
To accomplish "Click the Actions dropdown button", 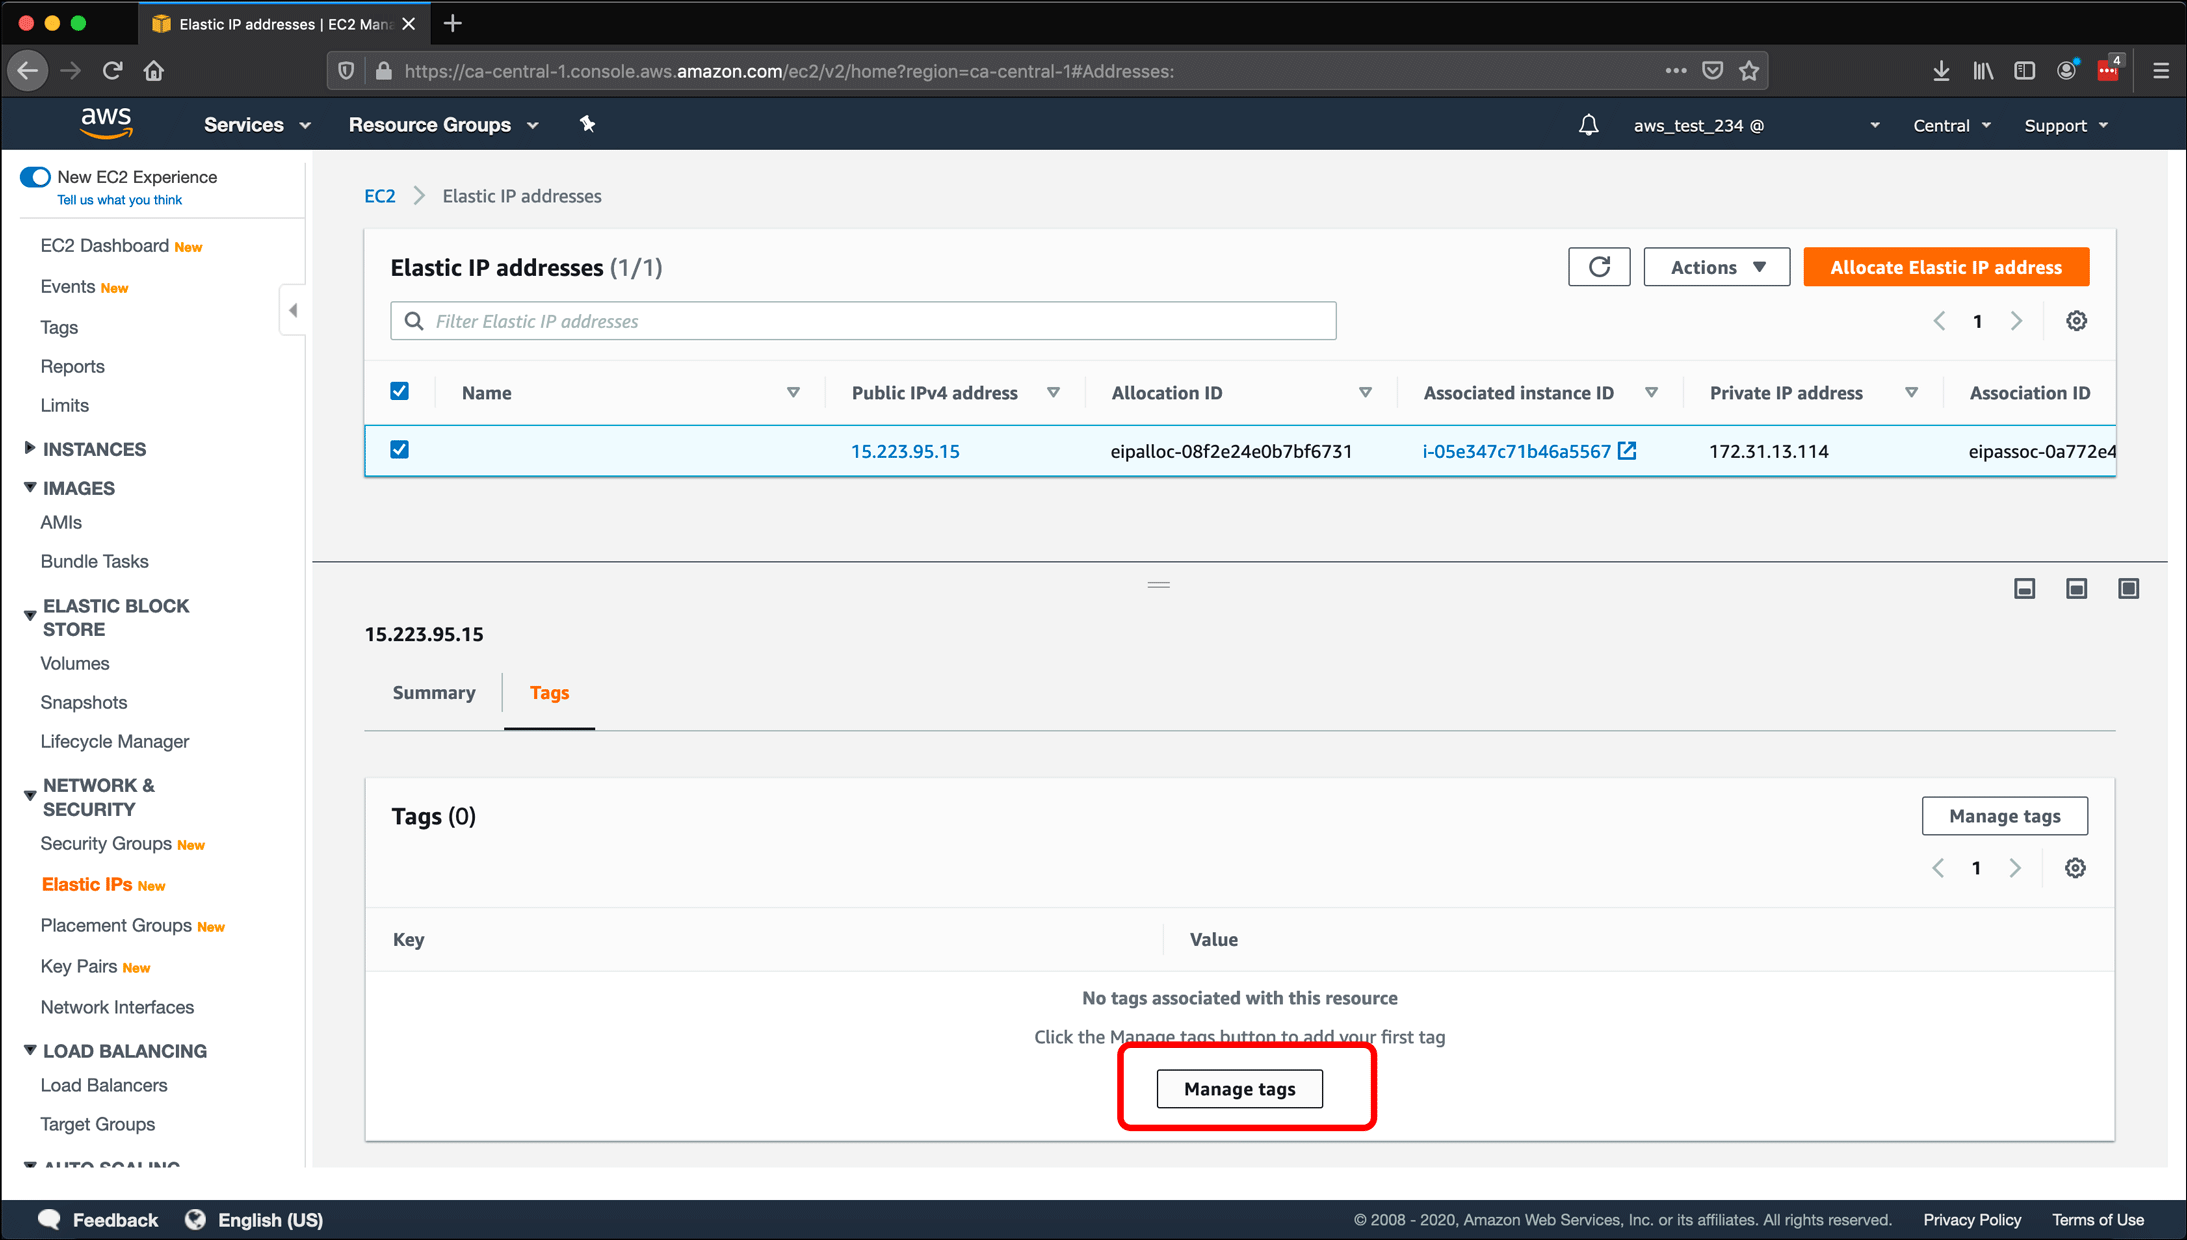I will click(1717, 267).
